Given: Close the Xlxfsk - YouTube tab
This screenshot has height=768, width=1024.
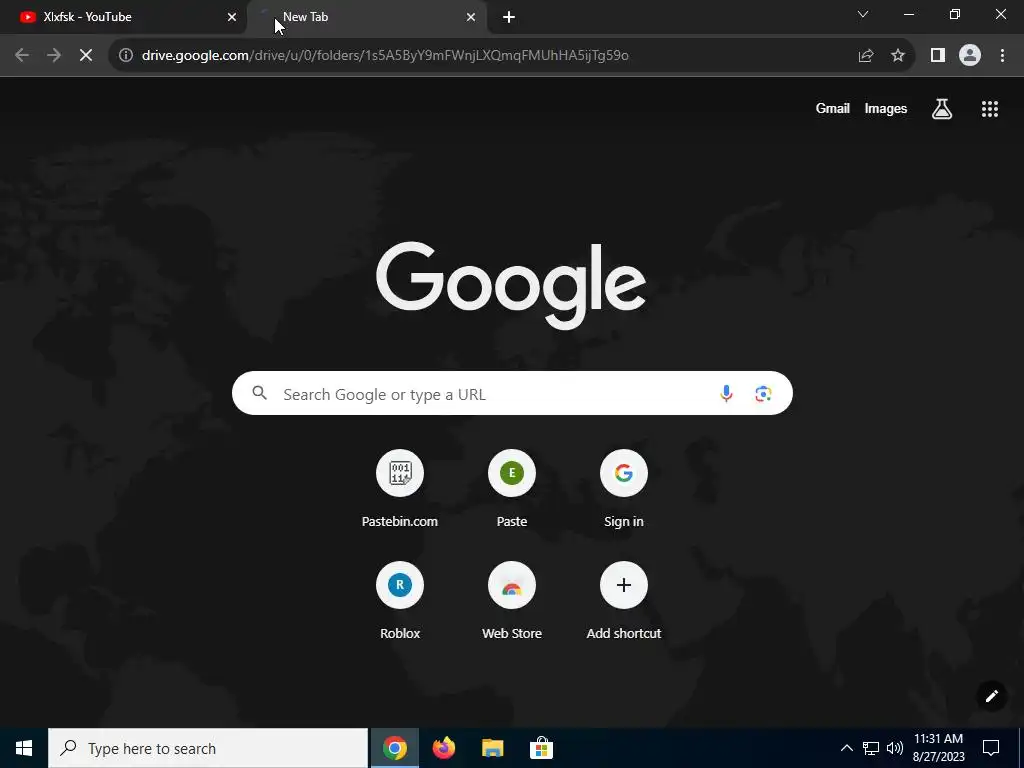Looking at the screenshot, I should [x=232, y=17].
